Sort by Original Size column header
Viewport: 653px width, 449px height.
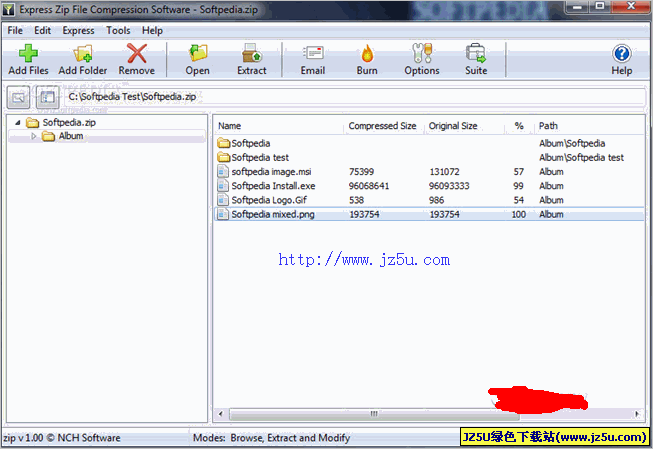click(x=453, y=126)
